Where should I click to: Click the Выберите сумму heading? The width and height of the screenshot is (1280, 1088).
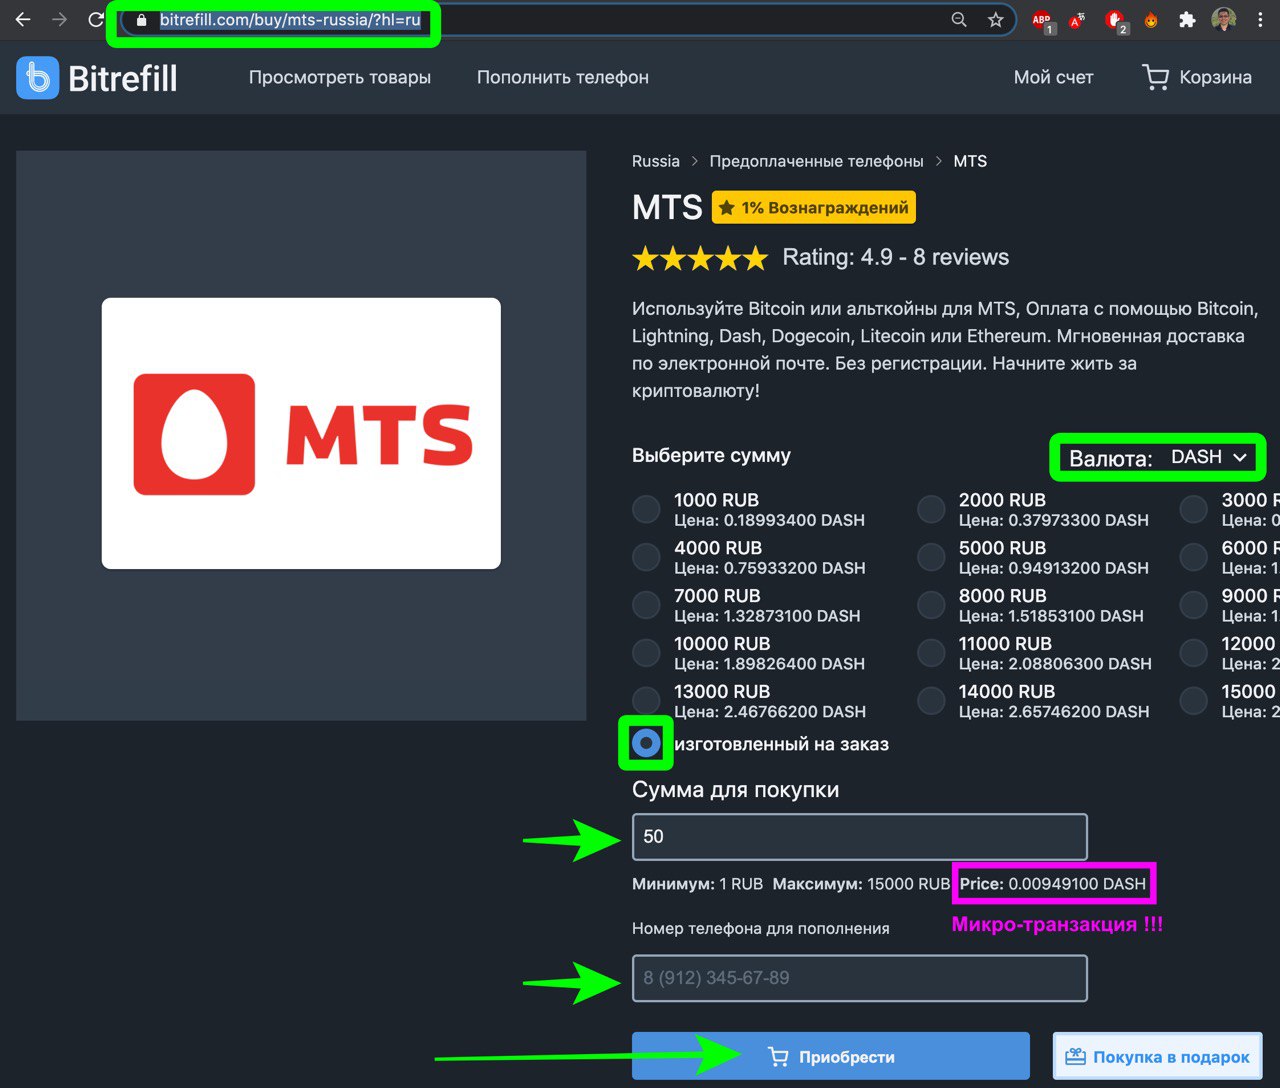pos(711,455)
